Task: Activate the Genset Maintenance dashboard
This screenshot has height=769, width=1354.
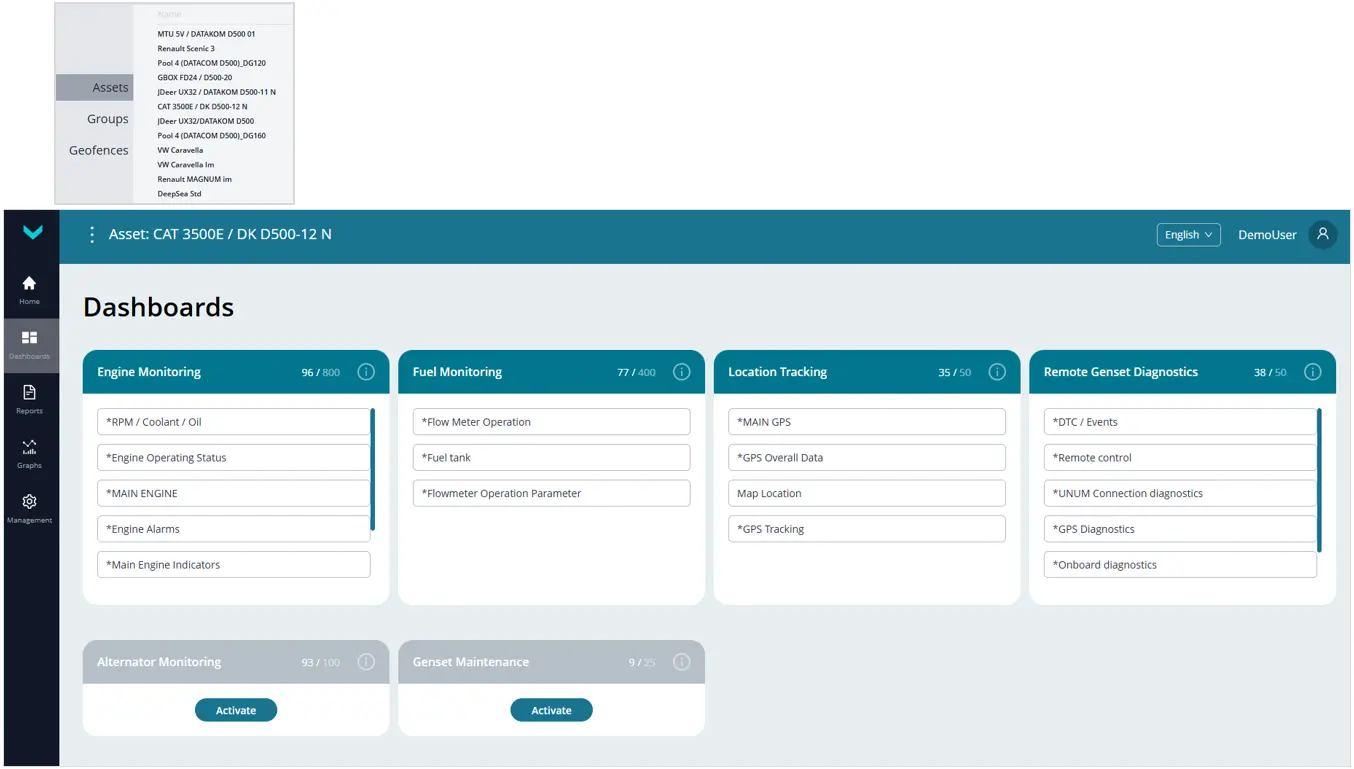Action: pyautogui.click(x=551, y=710)
